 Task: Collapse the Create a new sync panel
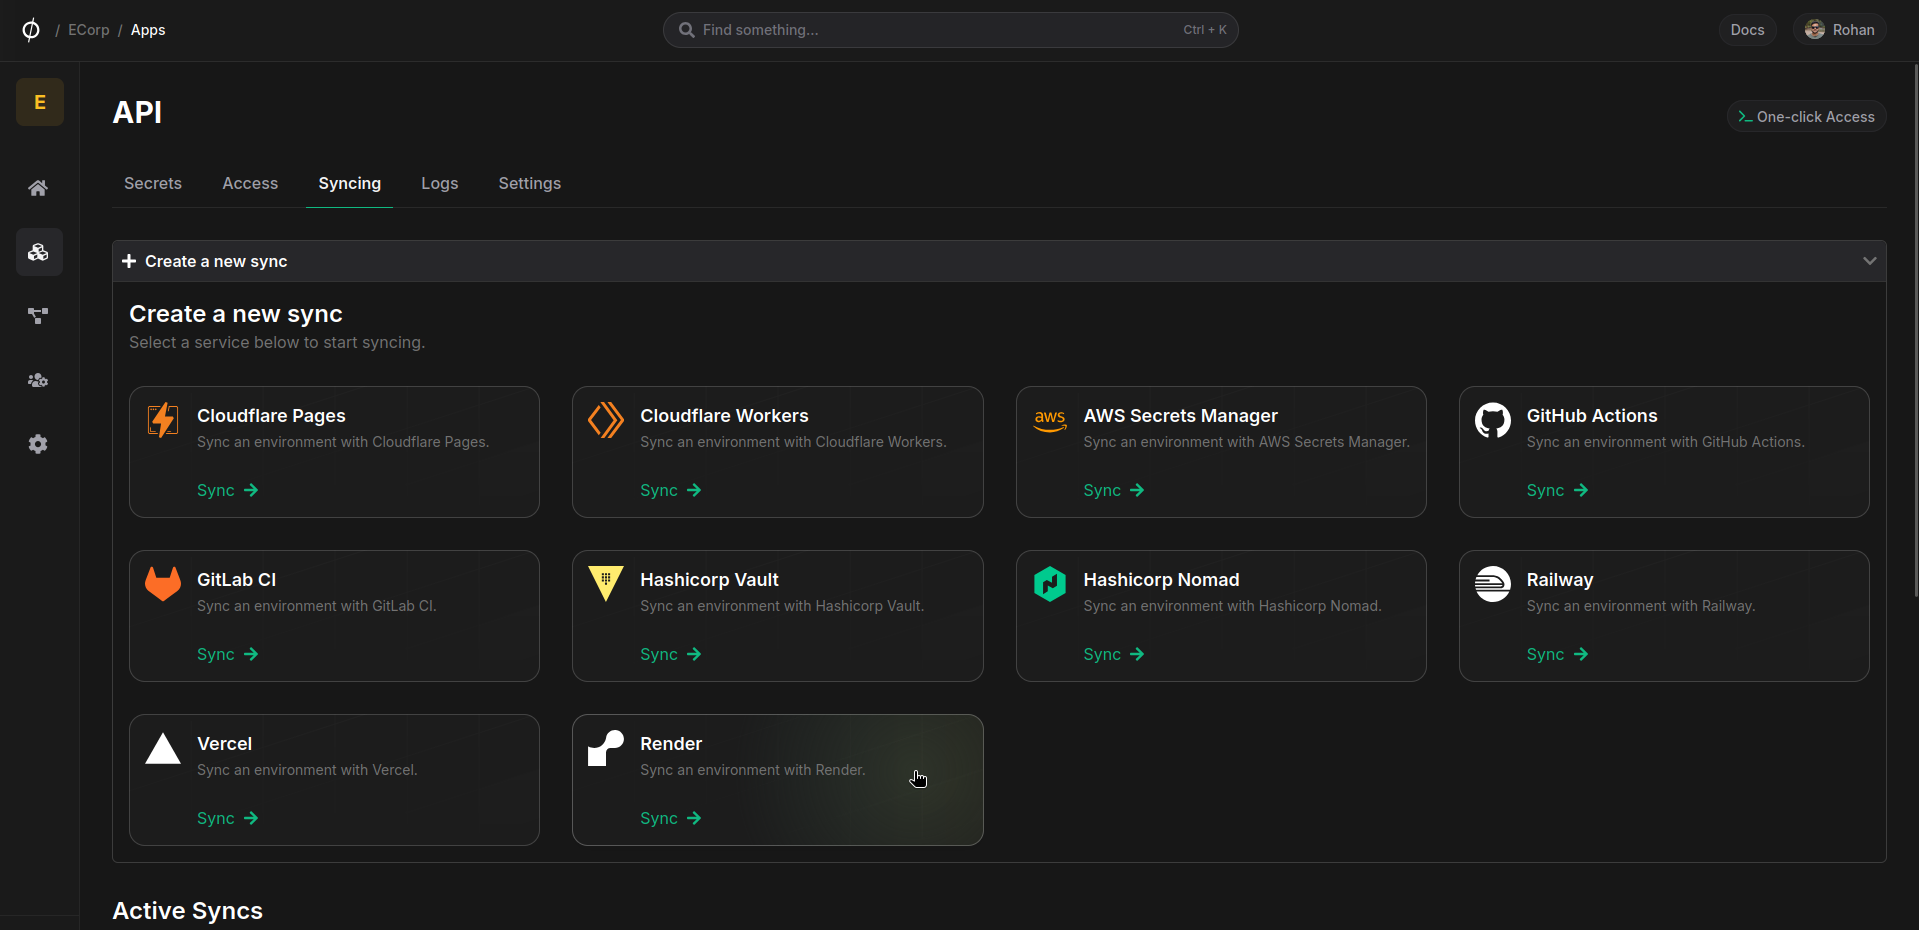[x=1868, y=261]
